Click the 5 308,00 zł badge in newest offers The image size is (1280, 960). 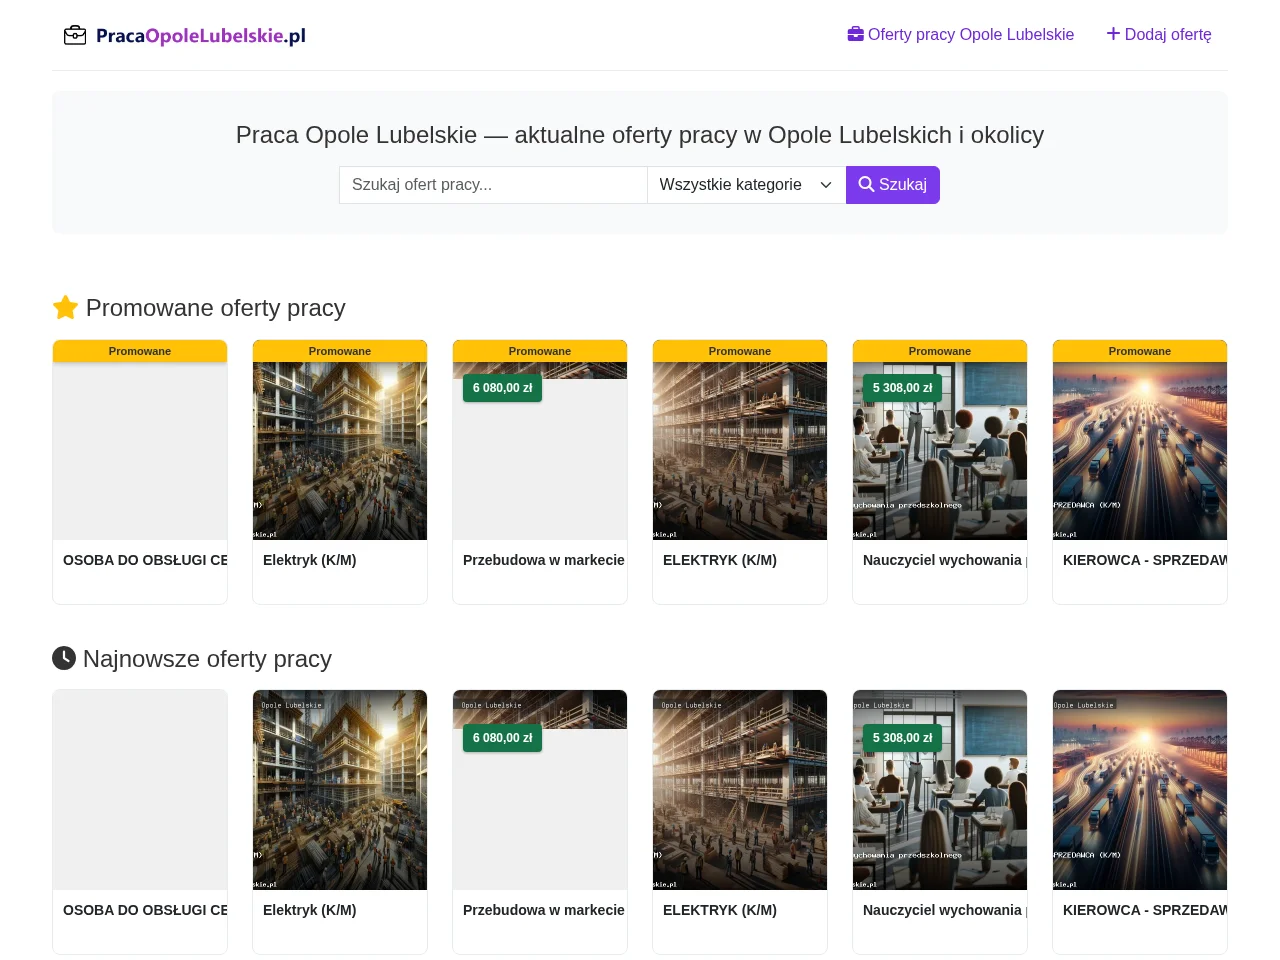click(902, 738)
